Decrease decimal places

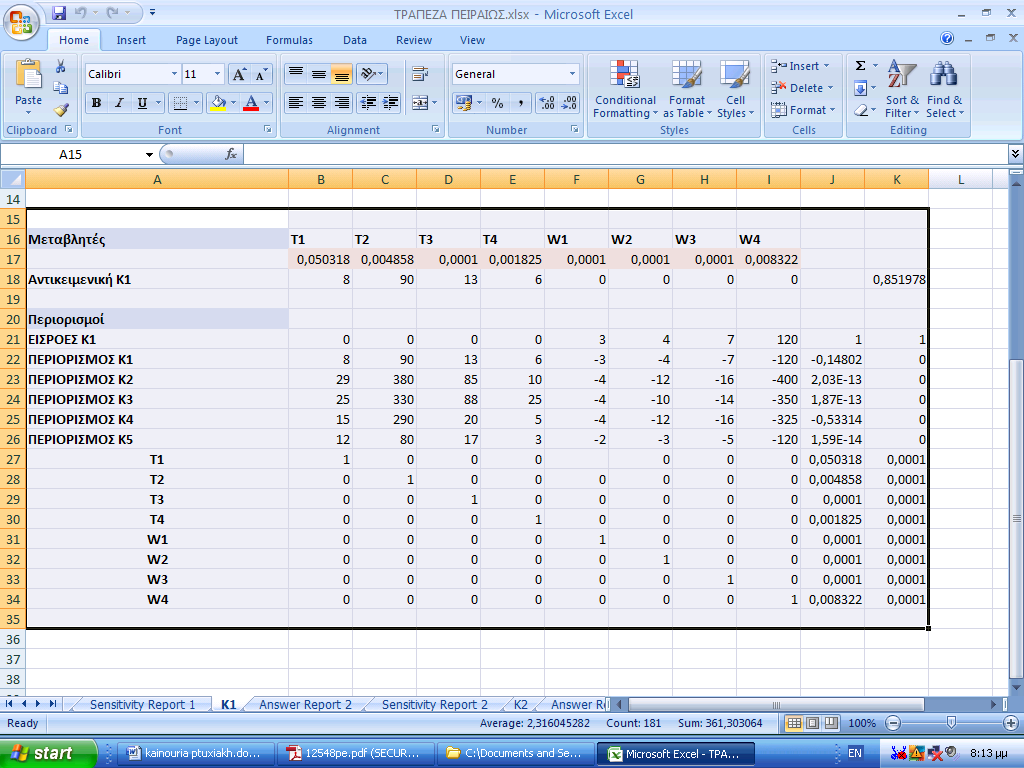tap(569, 103)
